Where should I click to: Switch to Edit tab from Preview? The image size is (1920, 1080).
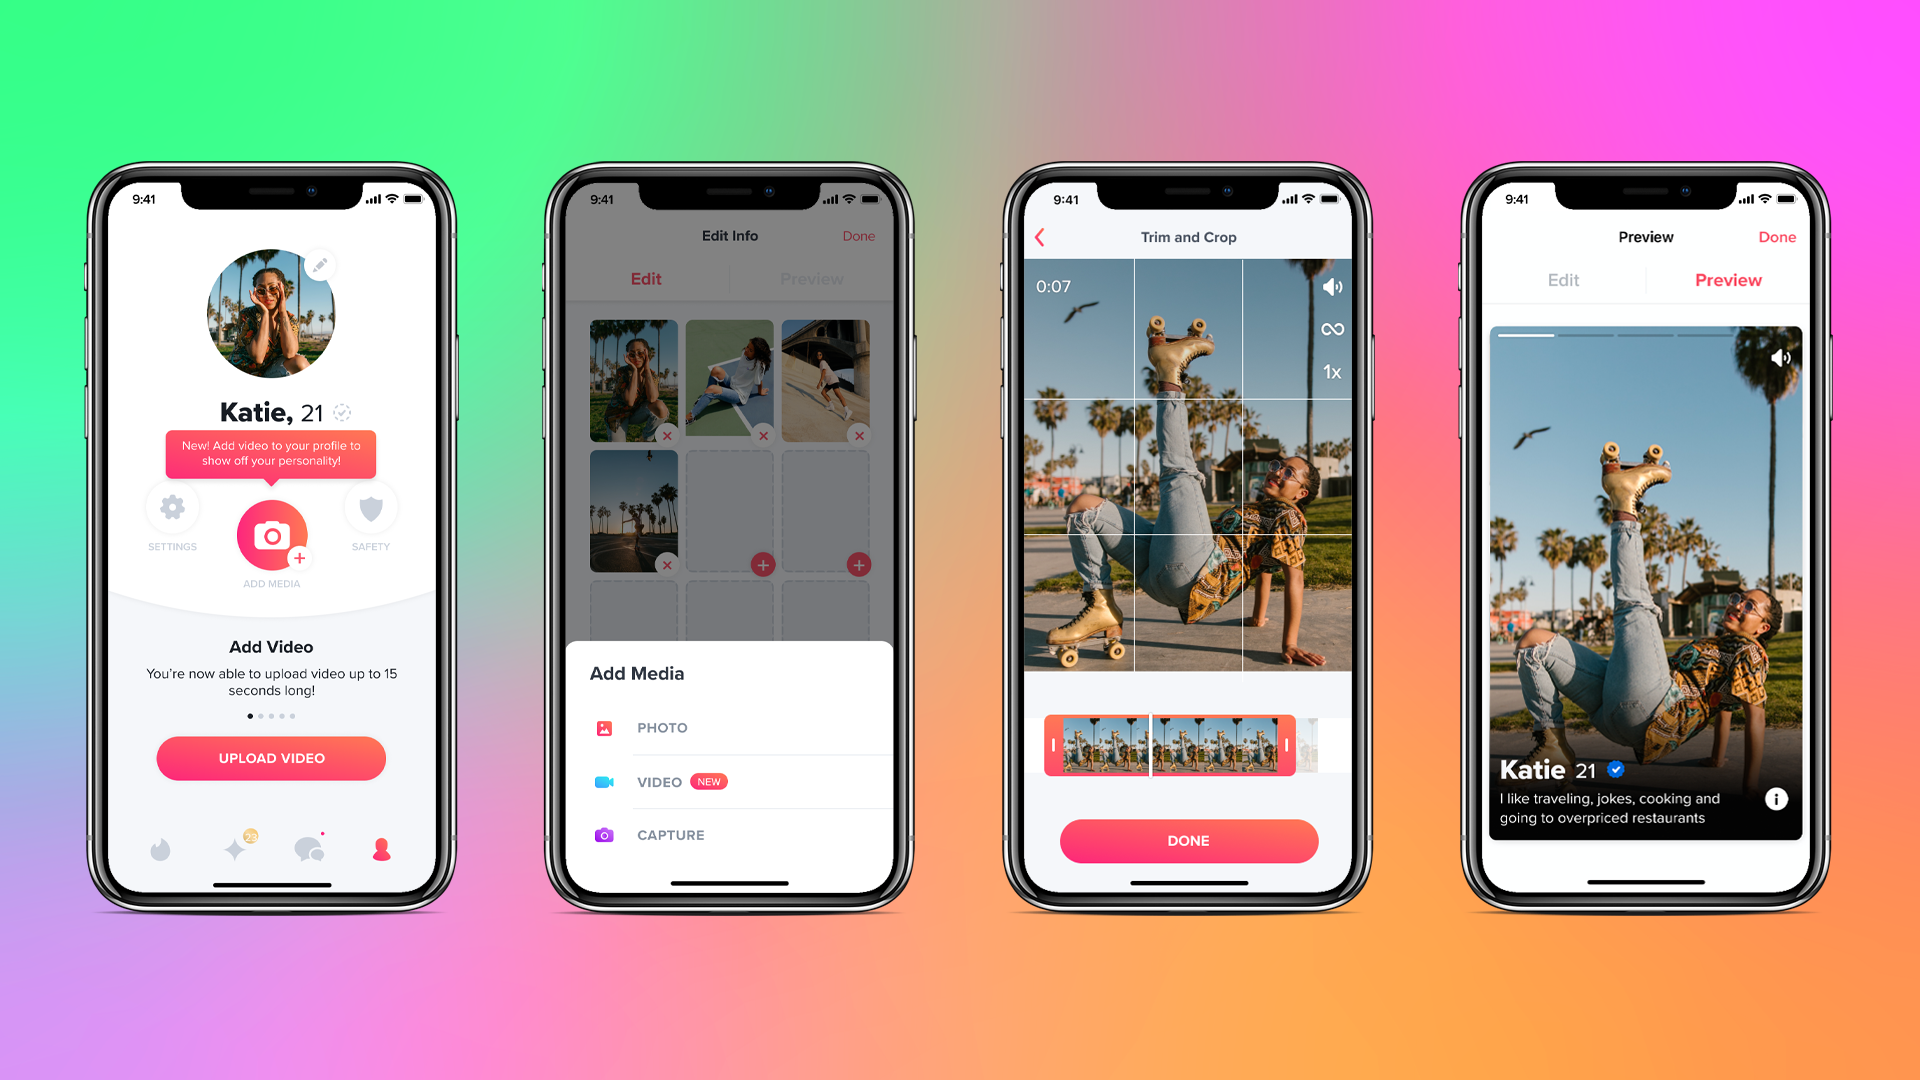pyautogui.click(x=1561, y=280)
